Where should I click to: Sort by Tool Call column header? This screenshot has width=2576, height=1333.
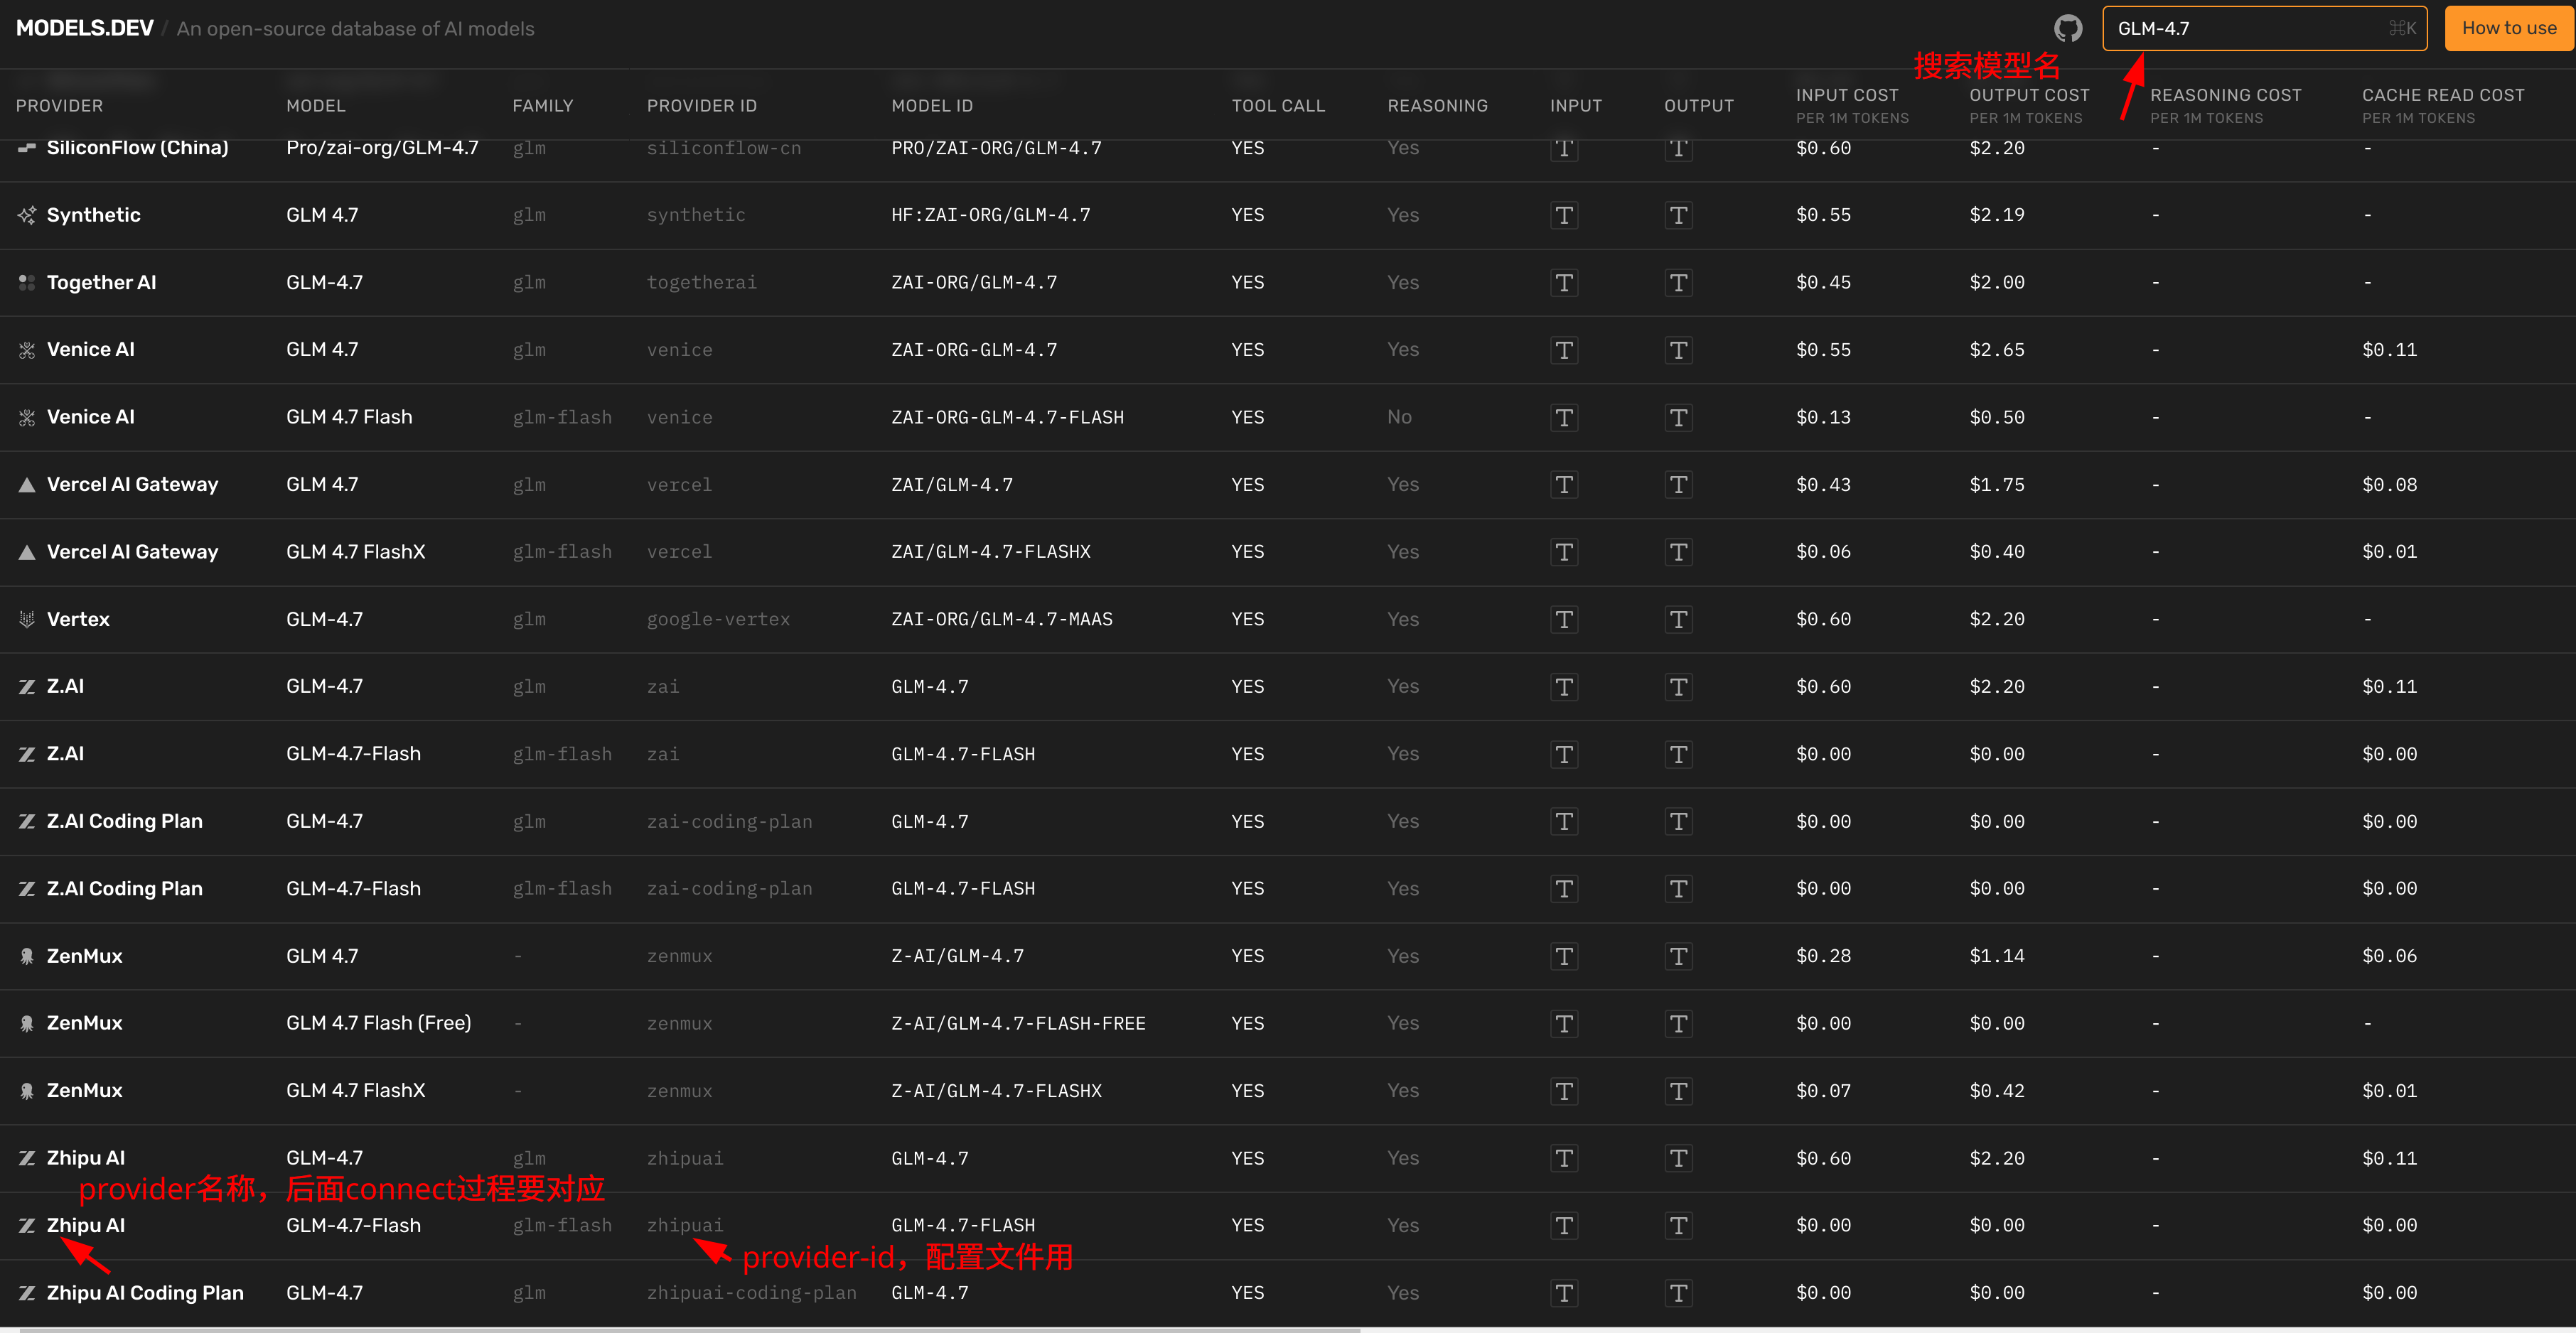[x=1277, y=106]
